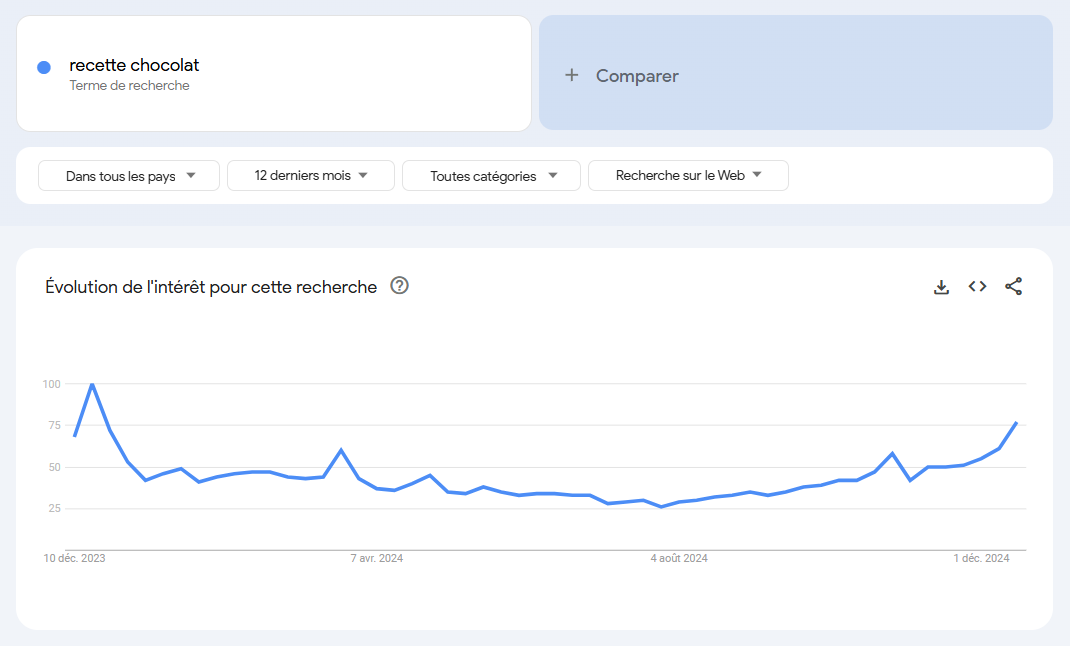Download the chart data as CSV
This screenshot has width=1070, height=646.
pyautogui.click(x=941, y=287)
